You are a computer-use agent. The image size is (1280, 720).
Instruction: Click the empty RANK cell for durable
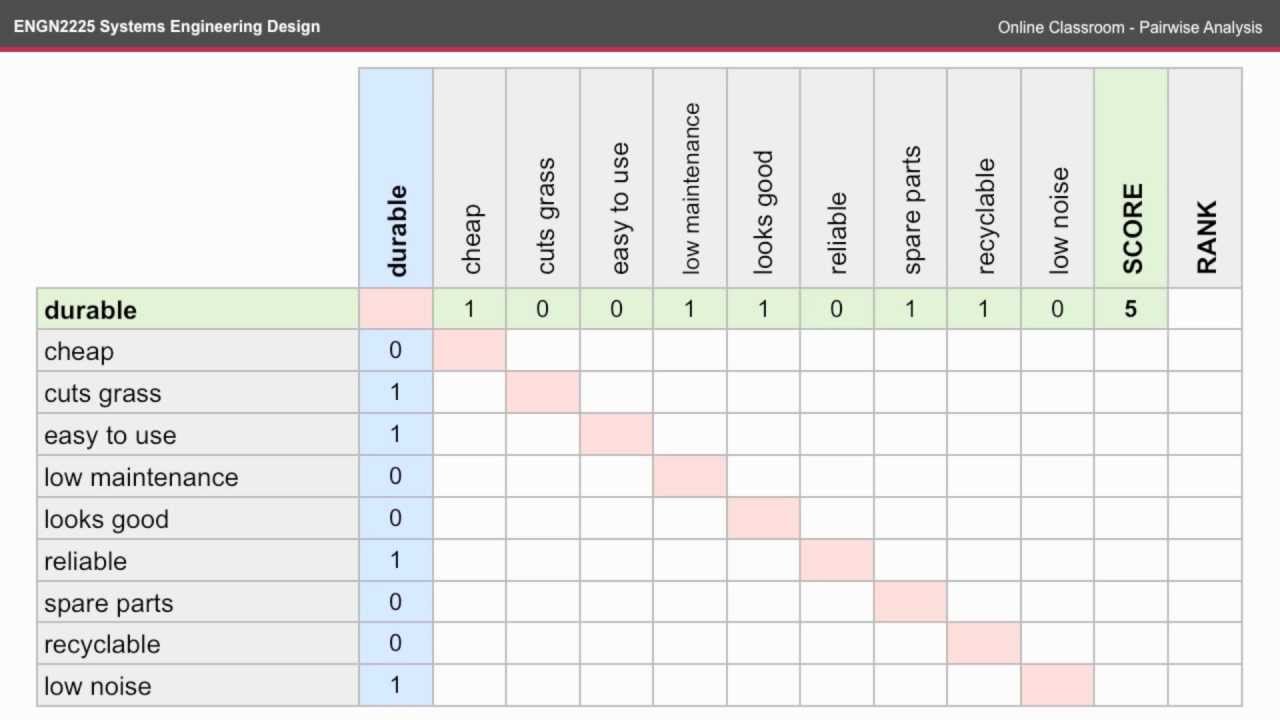(x=1205, y=309)
